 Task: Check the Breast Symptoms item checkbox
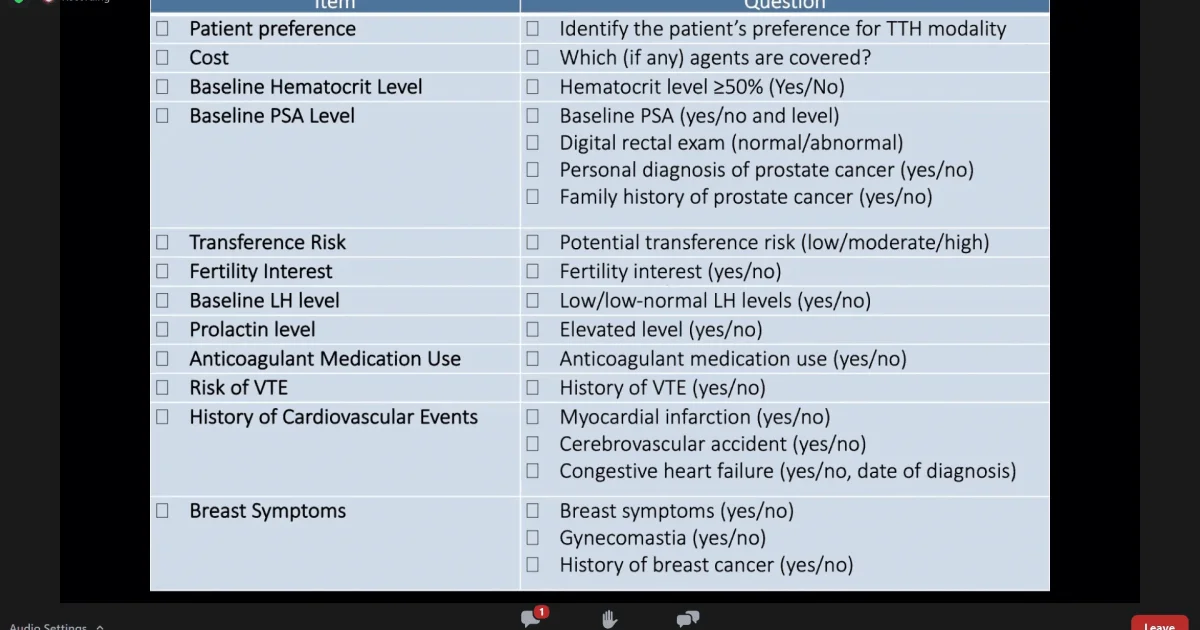tap(163, 511)
